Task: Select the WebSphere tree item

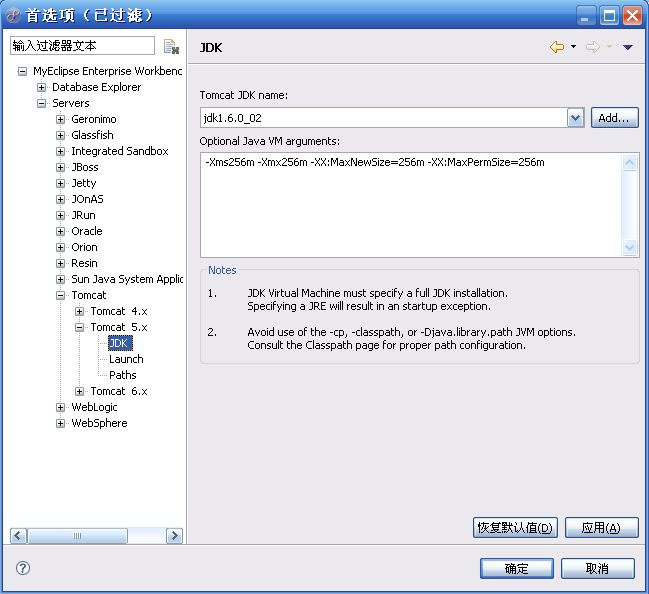Action: [x=99, y=423]
